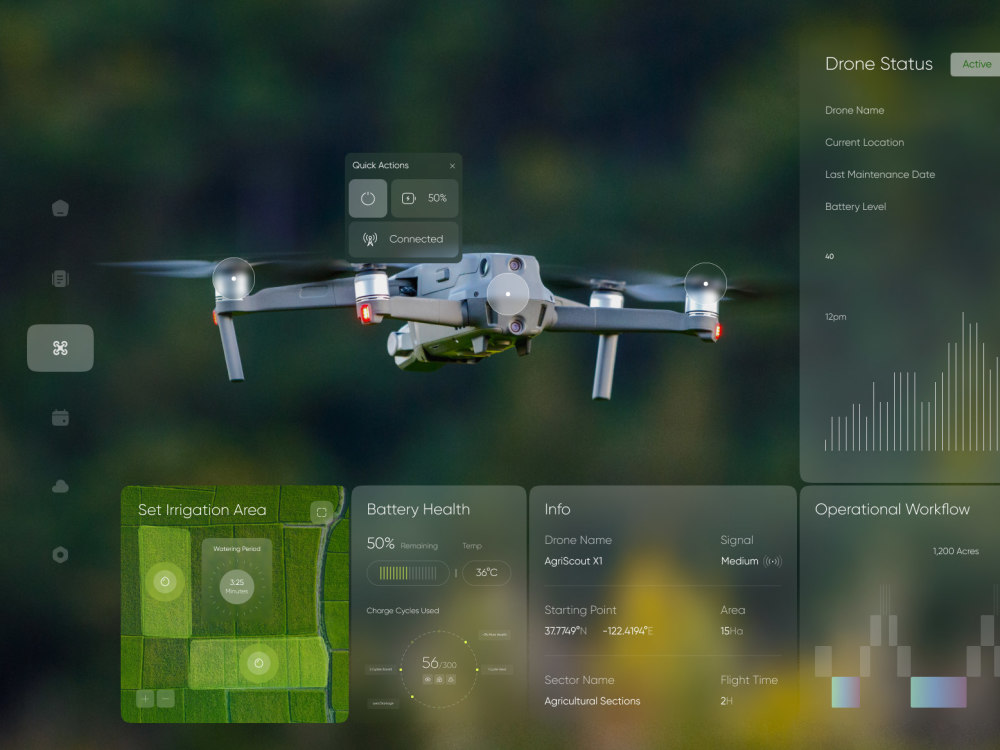Click the 37.7749°N starting point latitude
This screenshot has height=750, width=1000.
[x=566, y=631]
